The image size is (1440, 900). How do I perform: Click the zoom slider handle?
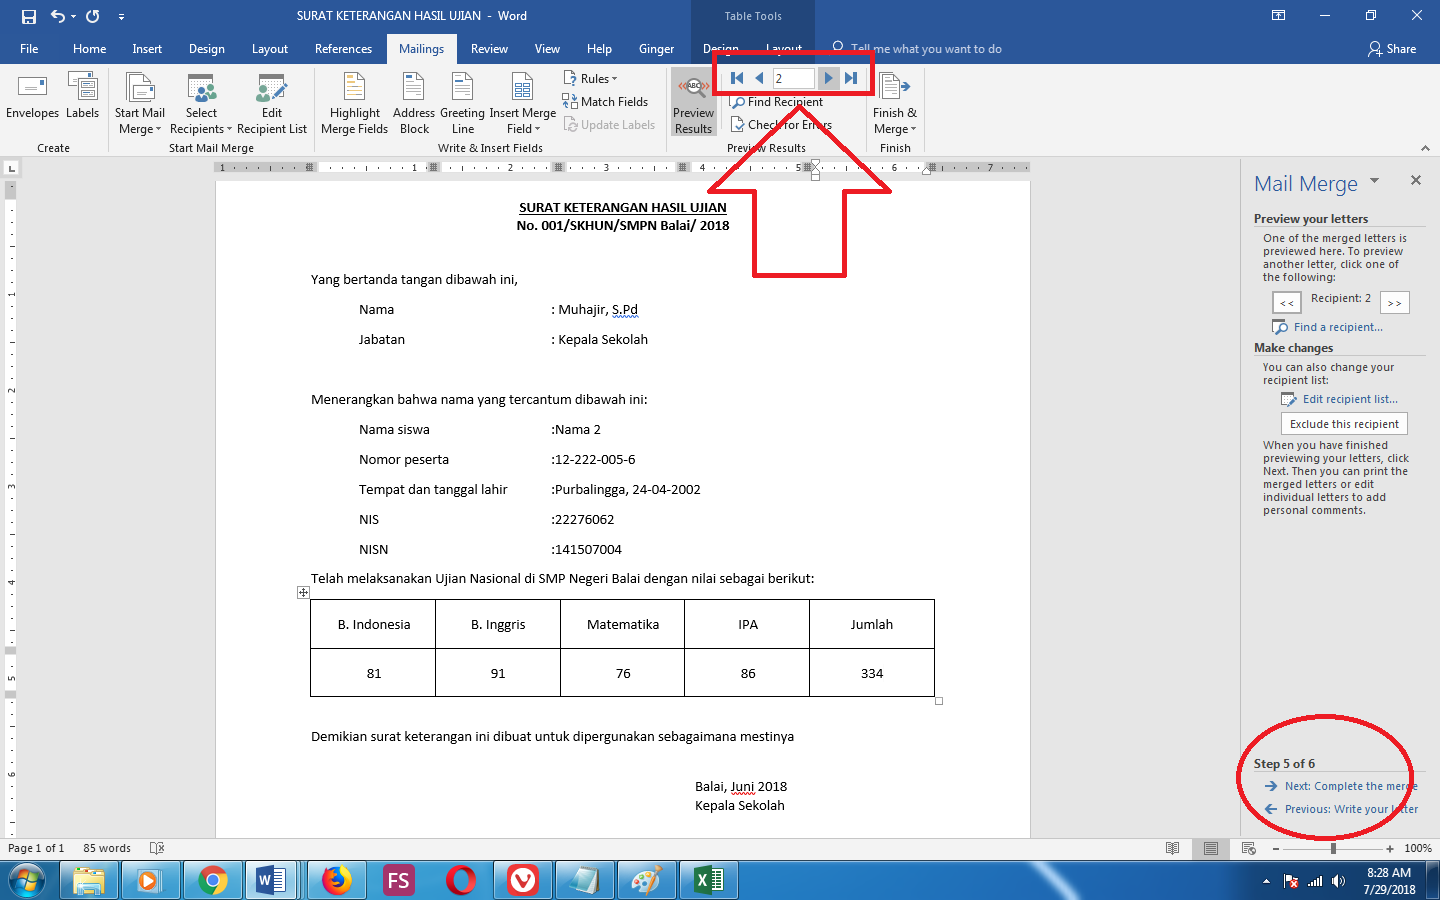pos(1333,848)
